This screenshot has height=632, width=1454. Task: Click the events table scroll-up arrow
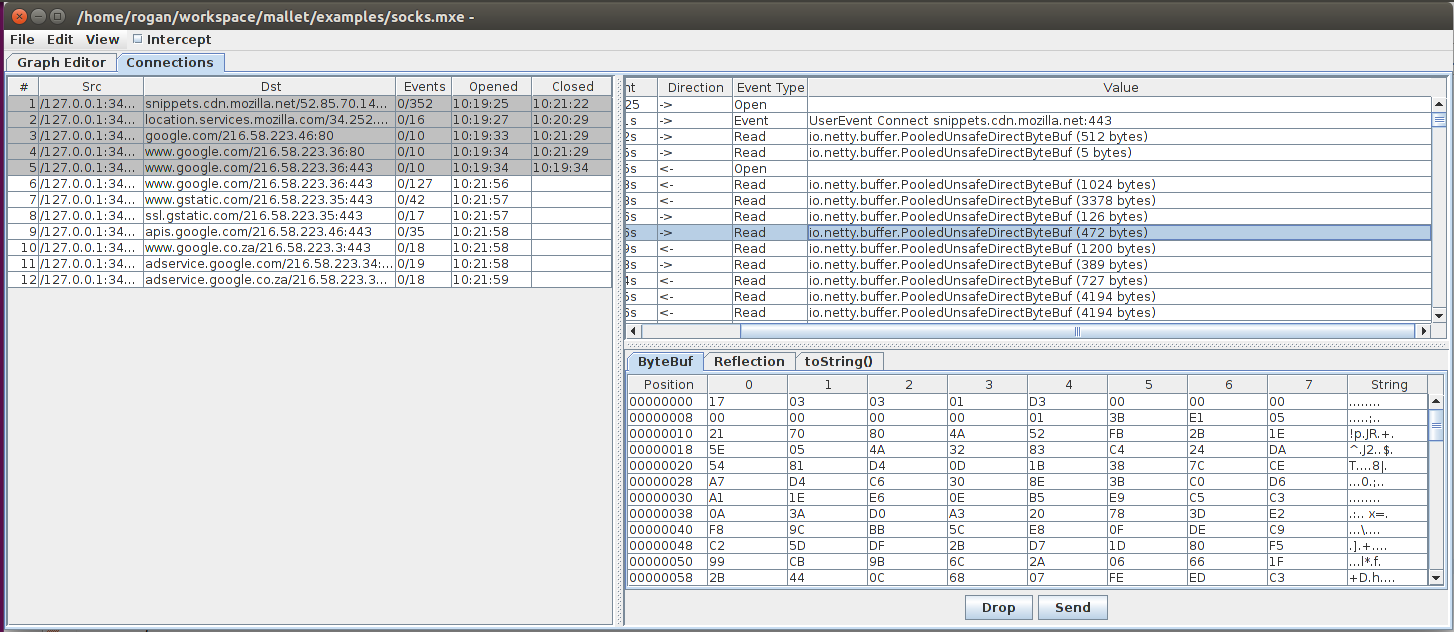(1439, 104)
